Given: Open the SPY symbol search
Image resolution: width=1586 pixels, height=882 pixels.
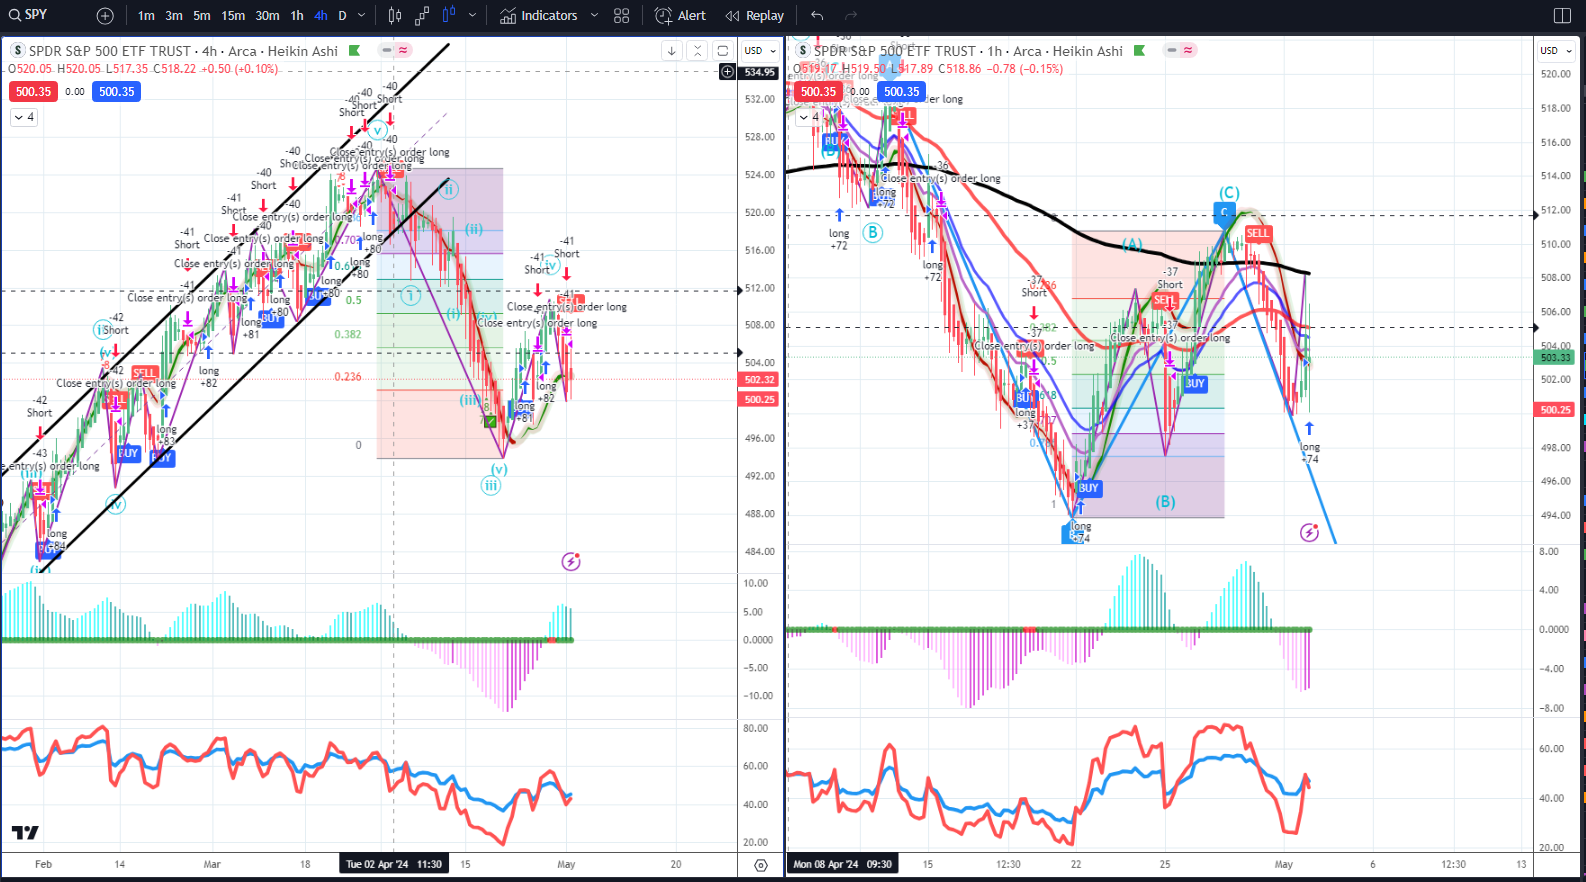Looking at the screenshot, I should (x=29, y=15).
